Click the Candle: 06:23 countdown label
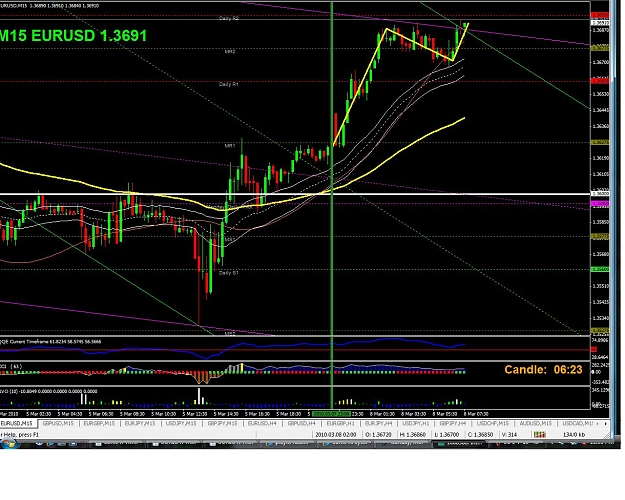 (x=543, y=370)
